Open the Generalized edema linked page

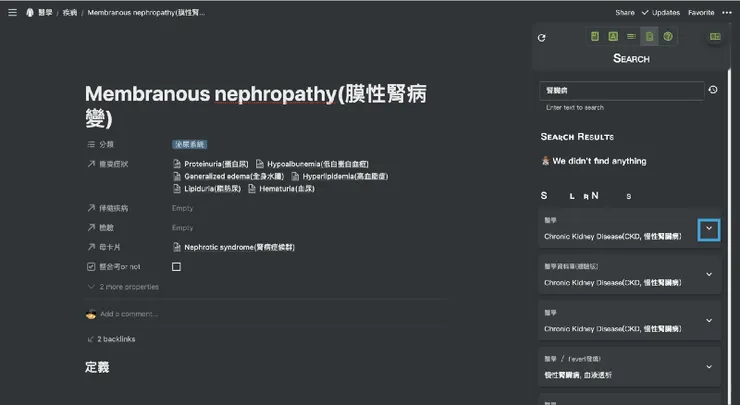pyautogui.click(x=228, y=176)
